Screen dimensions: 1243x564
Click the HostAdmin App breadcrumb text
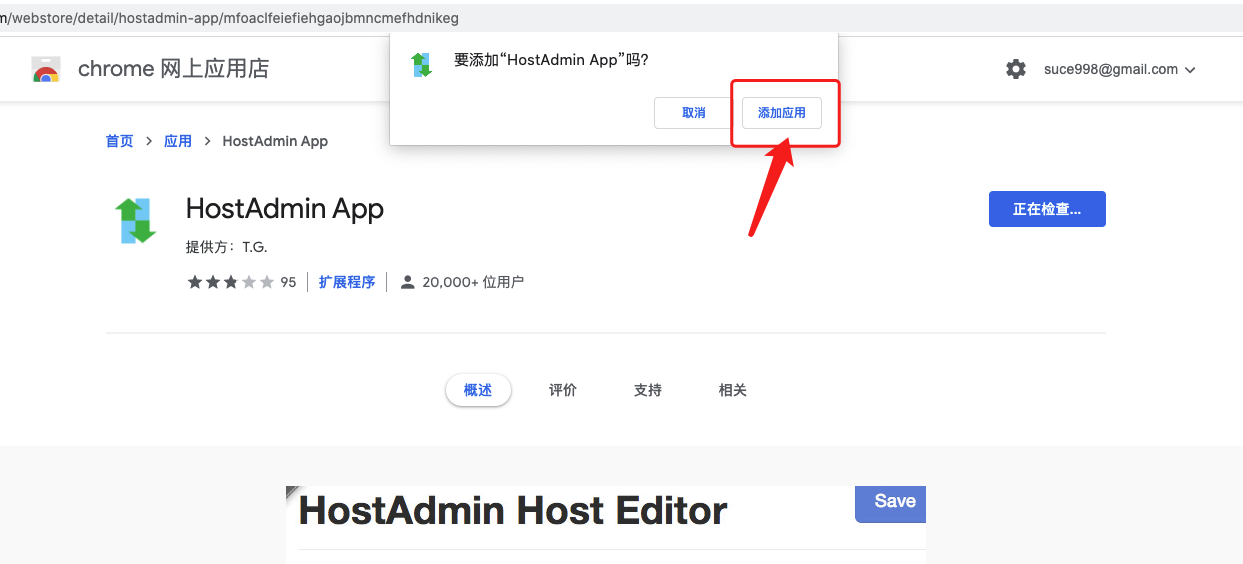[x=275, y=141]
